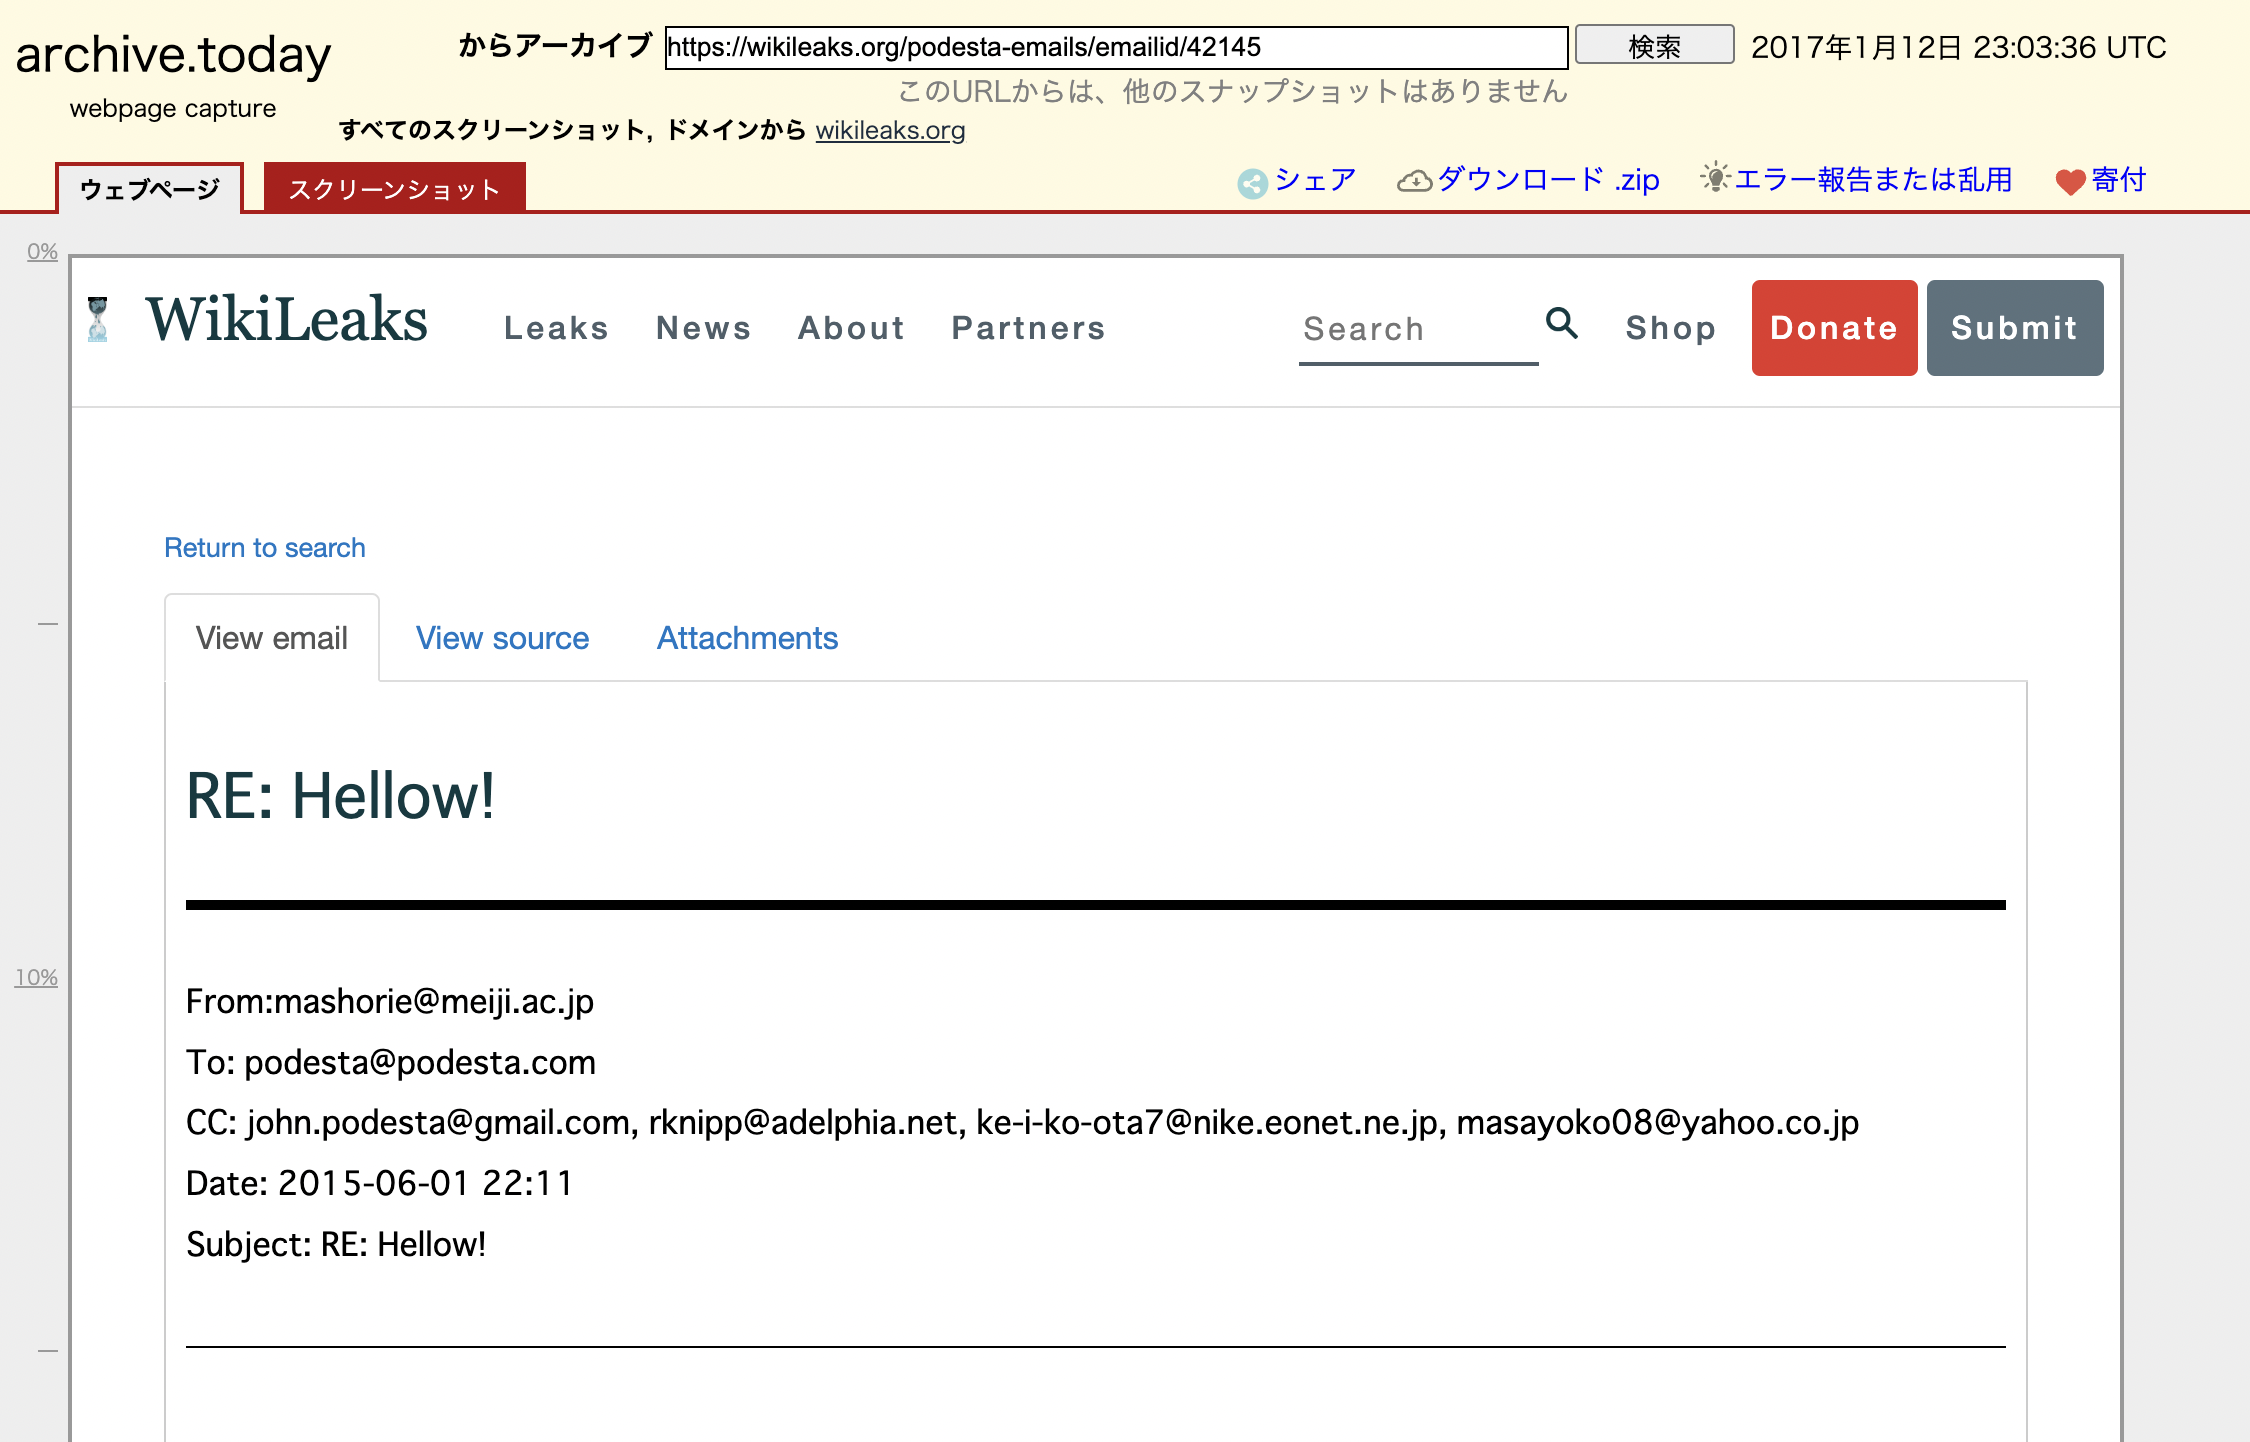Select the View email tab
2250x1442 pixels.
[x=272, y=638]
